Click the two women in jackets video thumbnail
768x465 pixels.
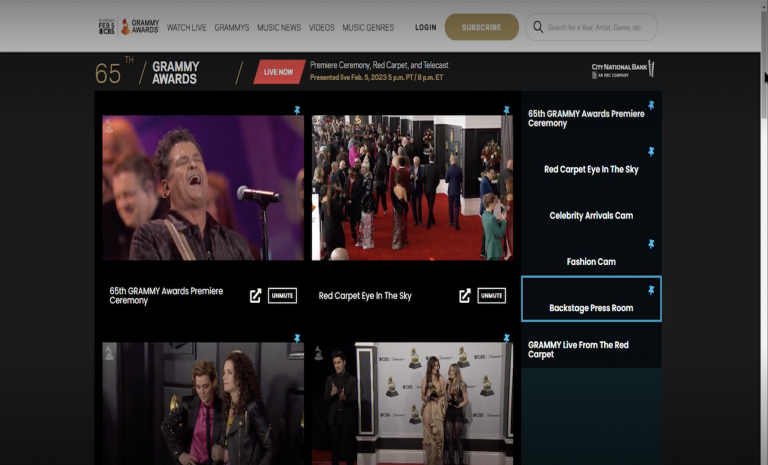tap(203, 403)
